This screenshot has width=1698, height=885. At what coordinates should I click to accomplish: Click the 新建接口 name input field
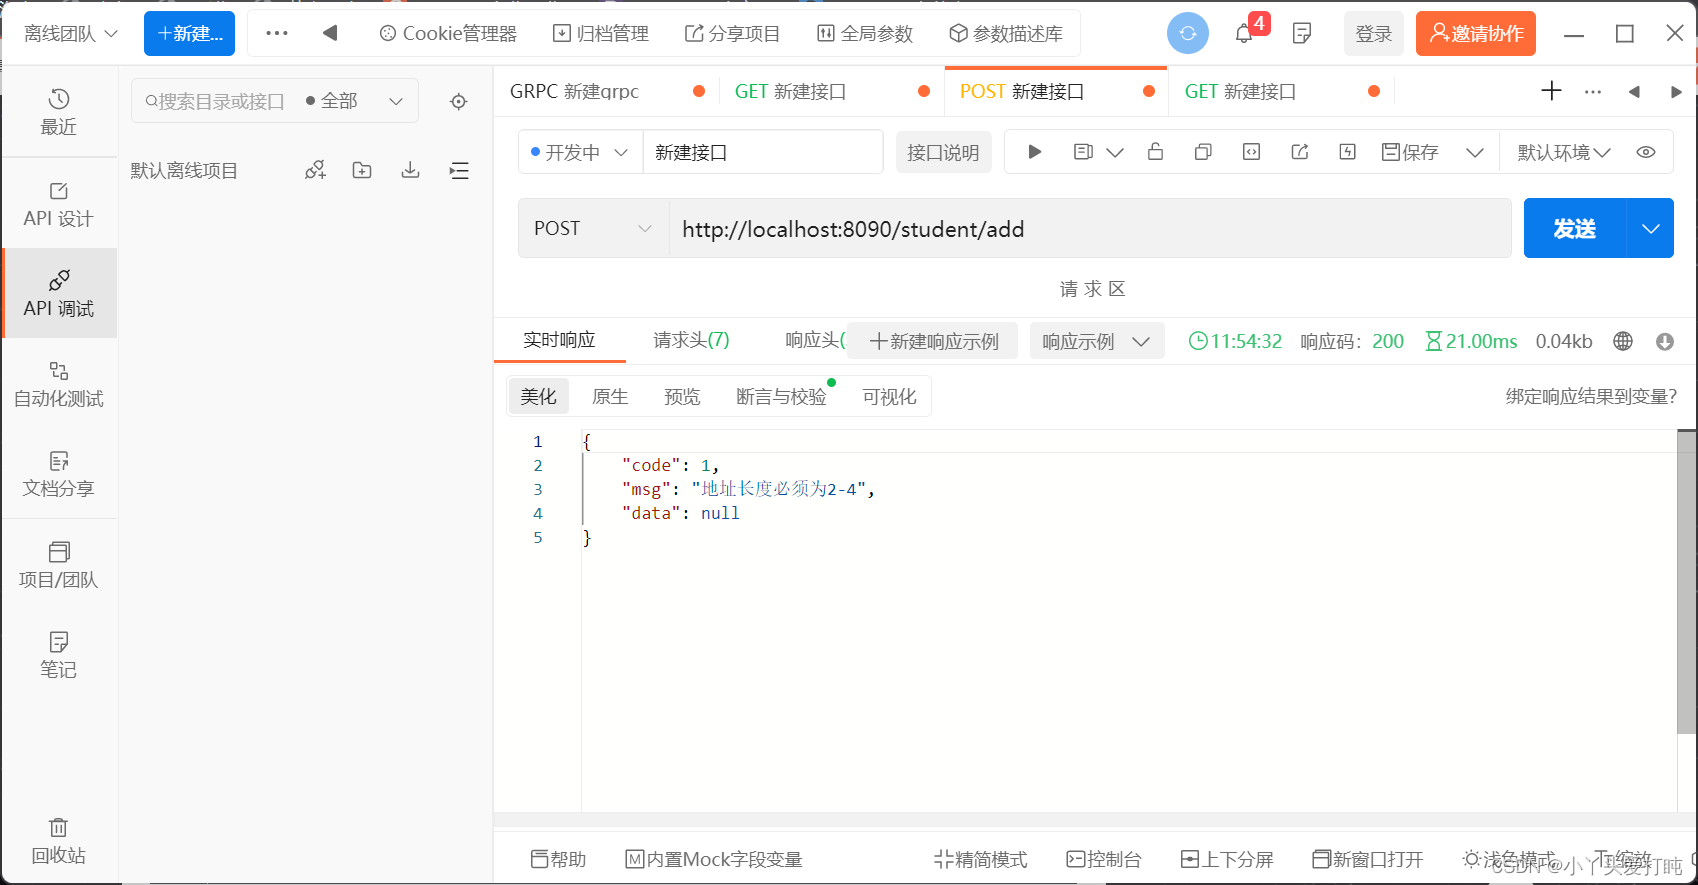tap(763, 152)
